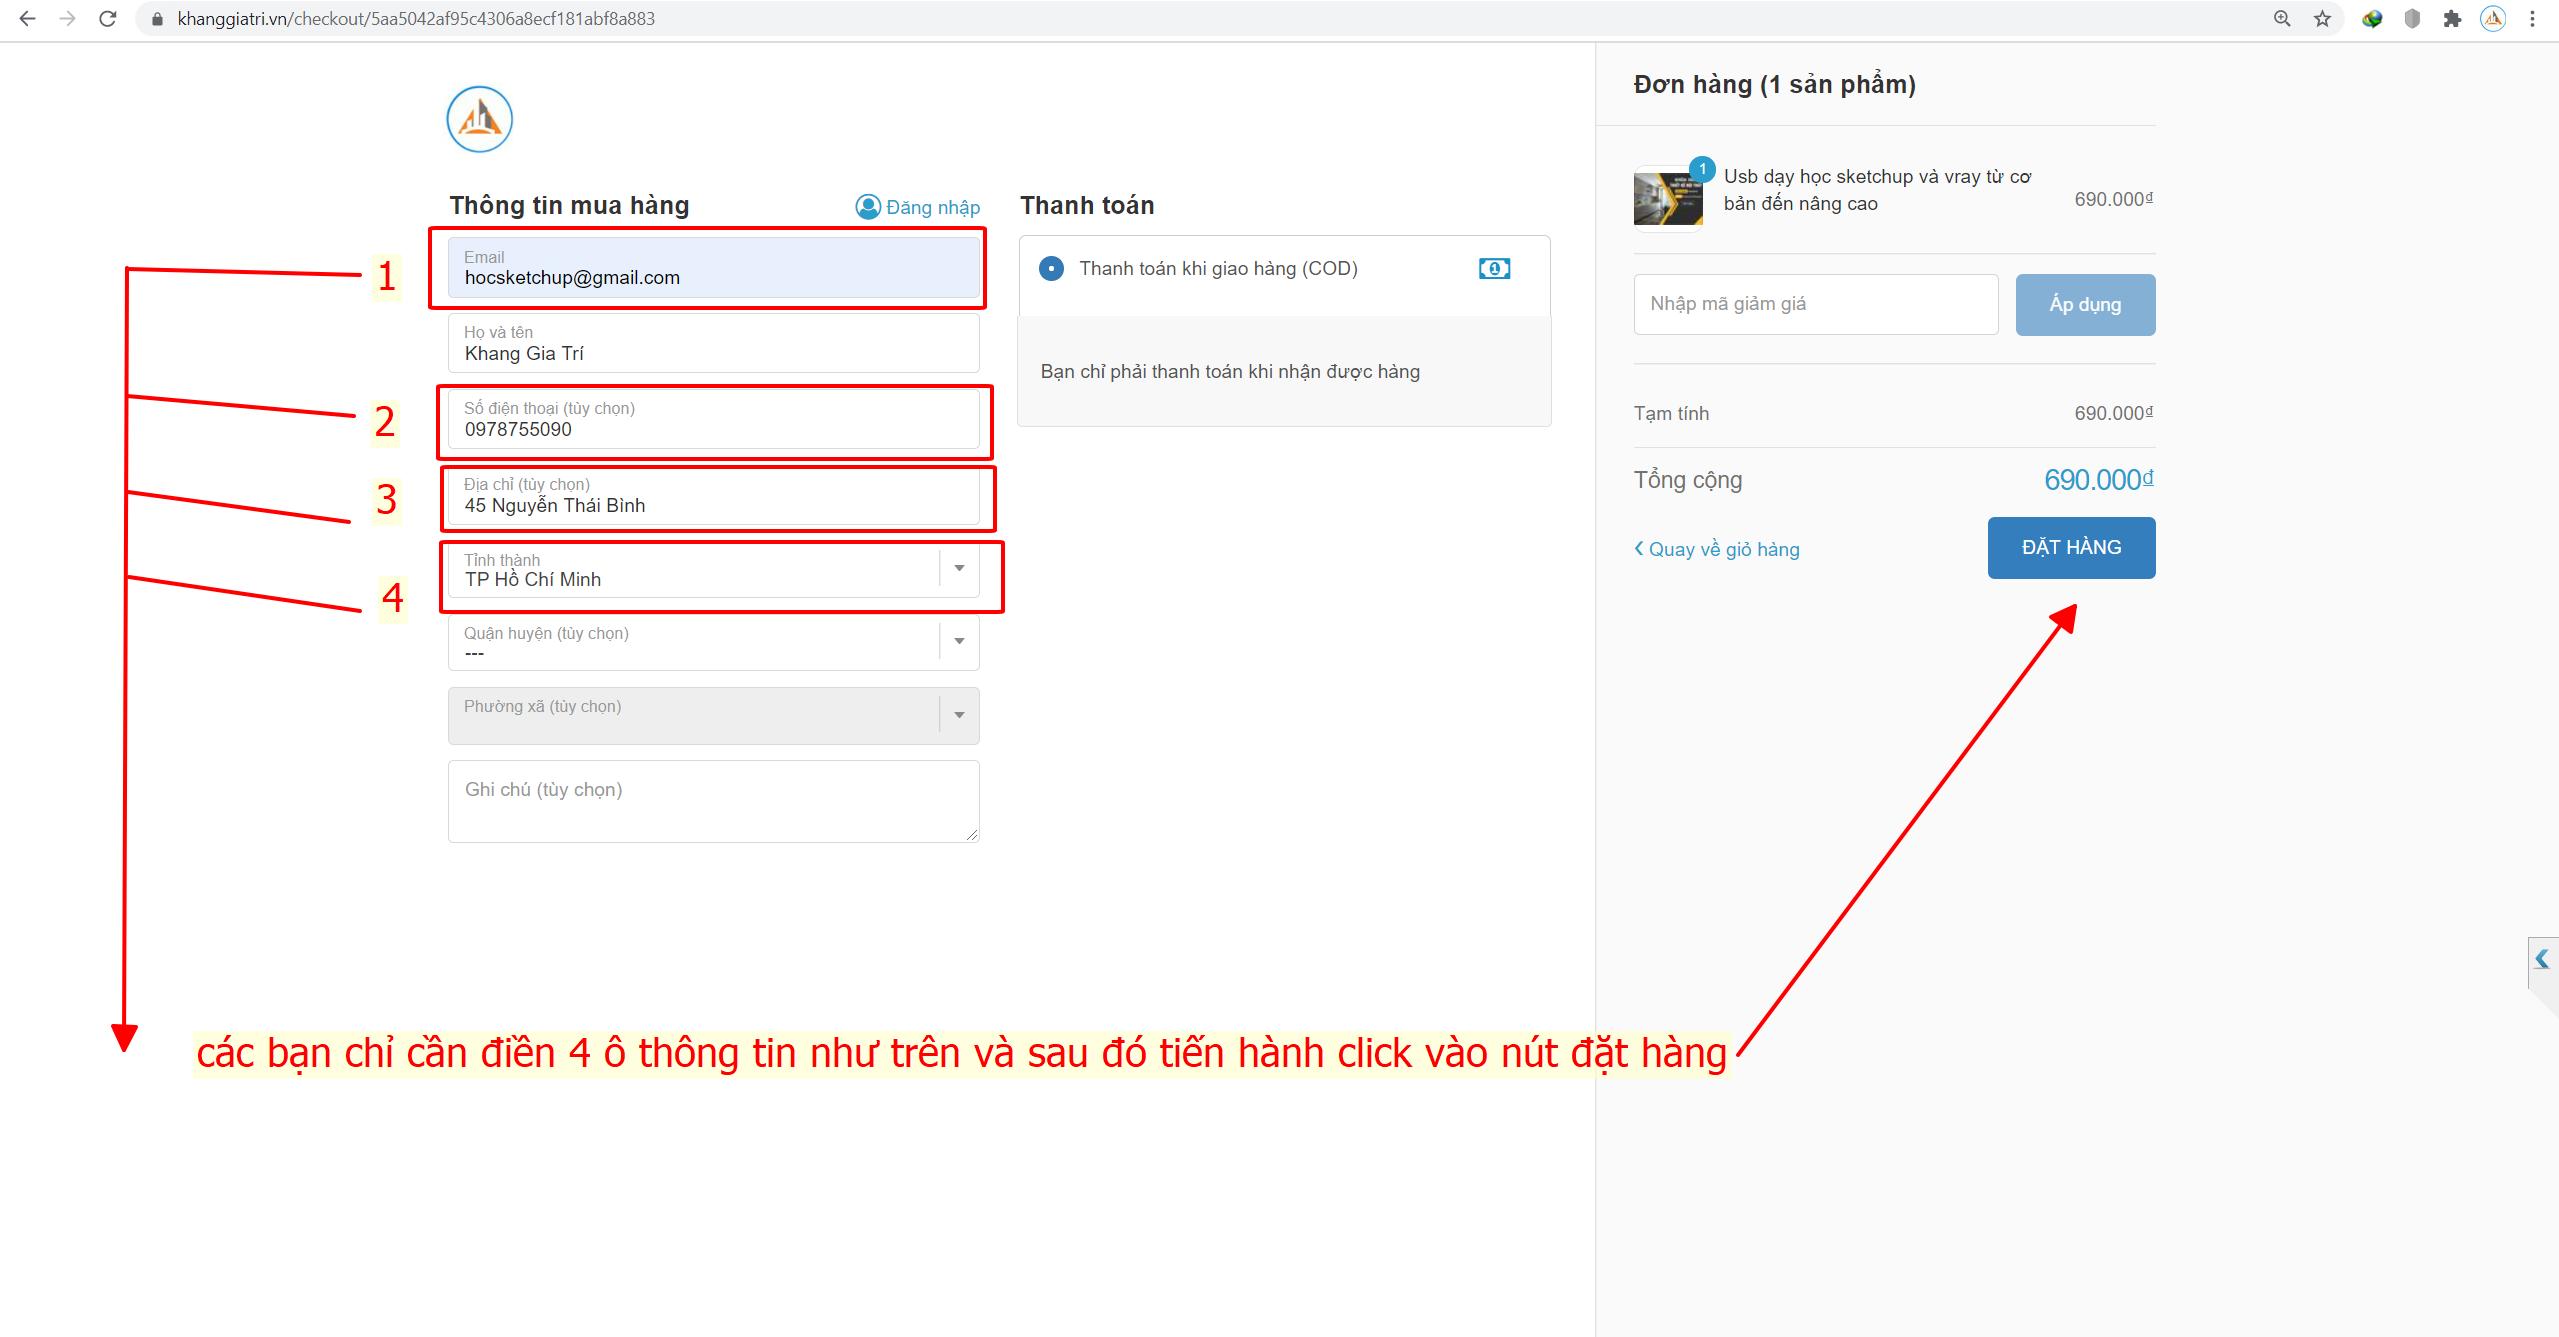Open the Phường xã dropdown
This screenshot has height=1337, width=2559.
point(959,714)
